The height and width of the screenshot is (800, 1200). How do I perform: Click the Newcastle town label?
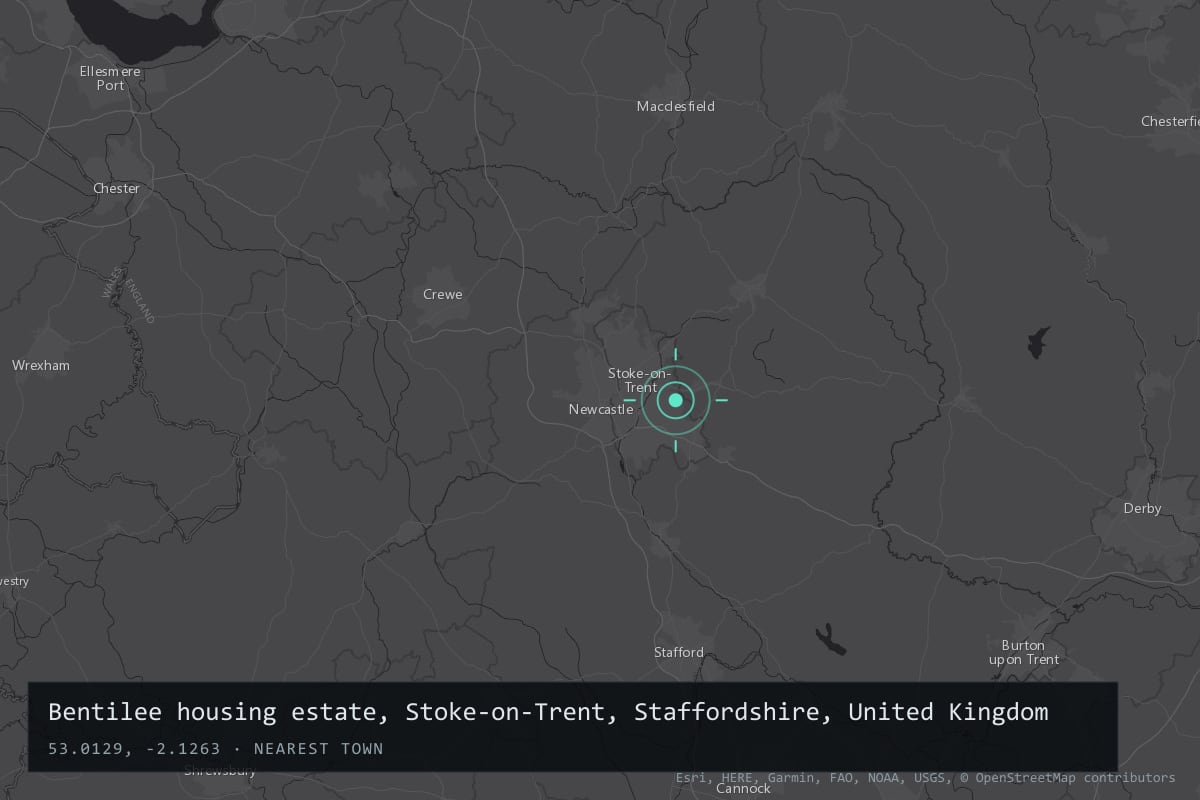[x=601, y=409]
